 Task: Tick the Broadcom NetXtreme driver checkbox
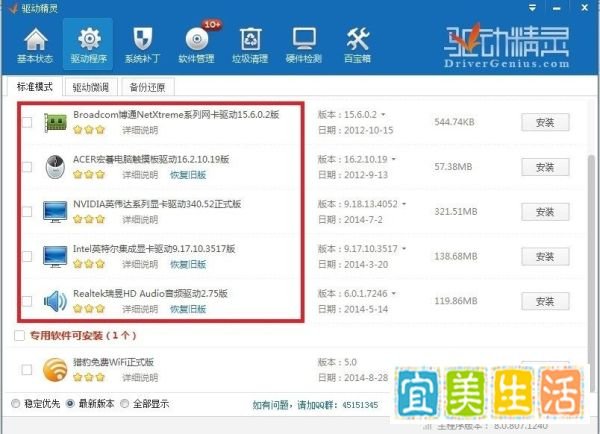pos(27,122)
